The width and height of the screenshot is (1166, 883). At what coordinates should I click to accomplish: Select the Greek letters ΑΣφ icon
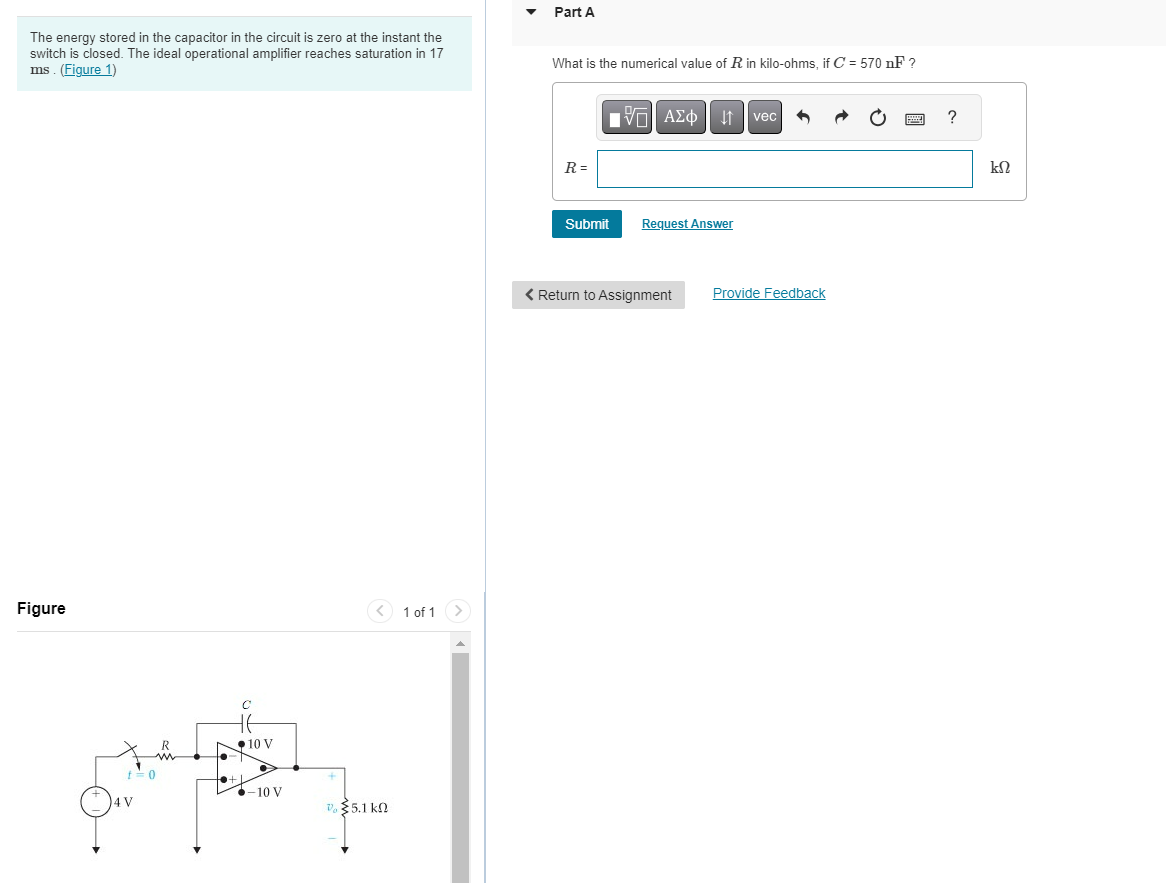coord(680,116)
